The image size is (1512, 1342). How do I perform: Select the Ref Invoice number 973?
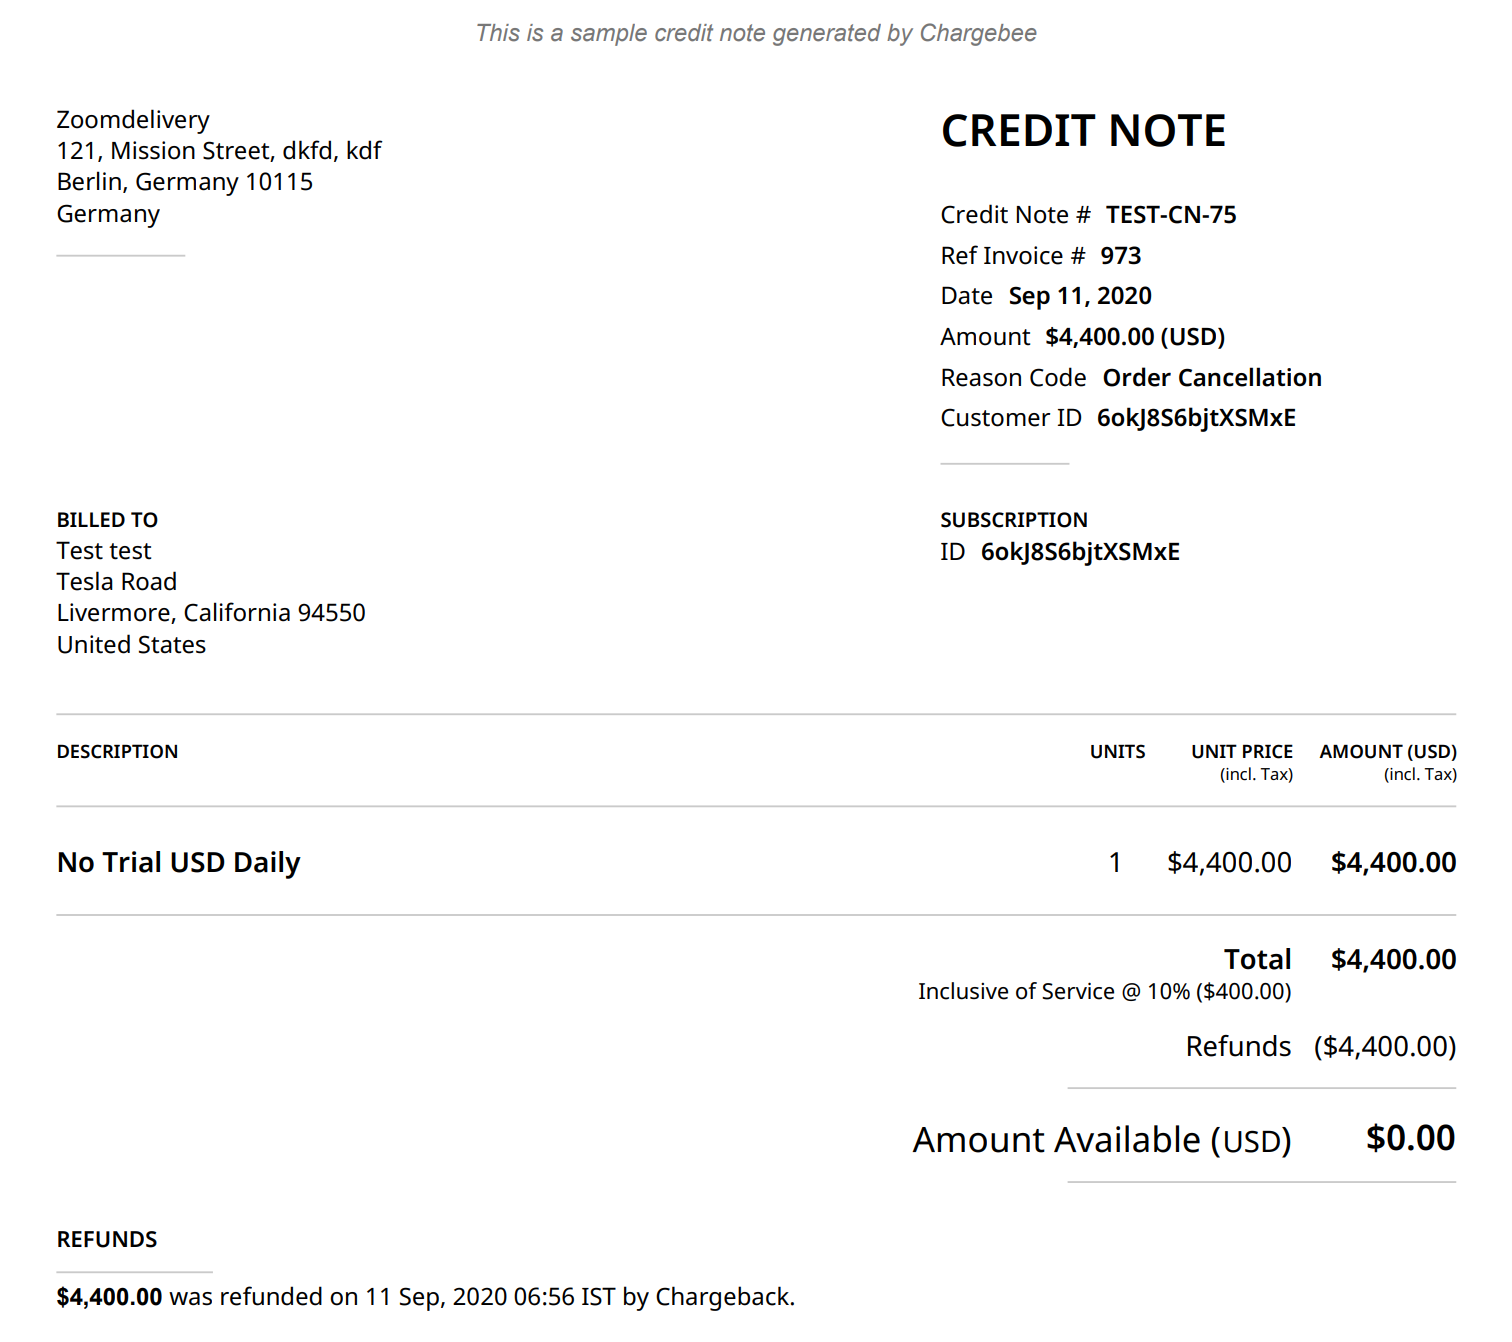coord(1120,256)
